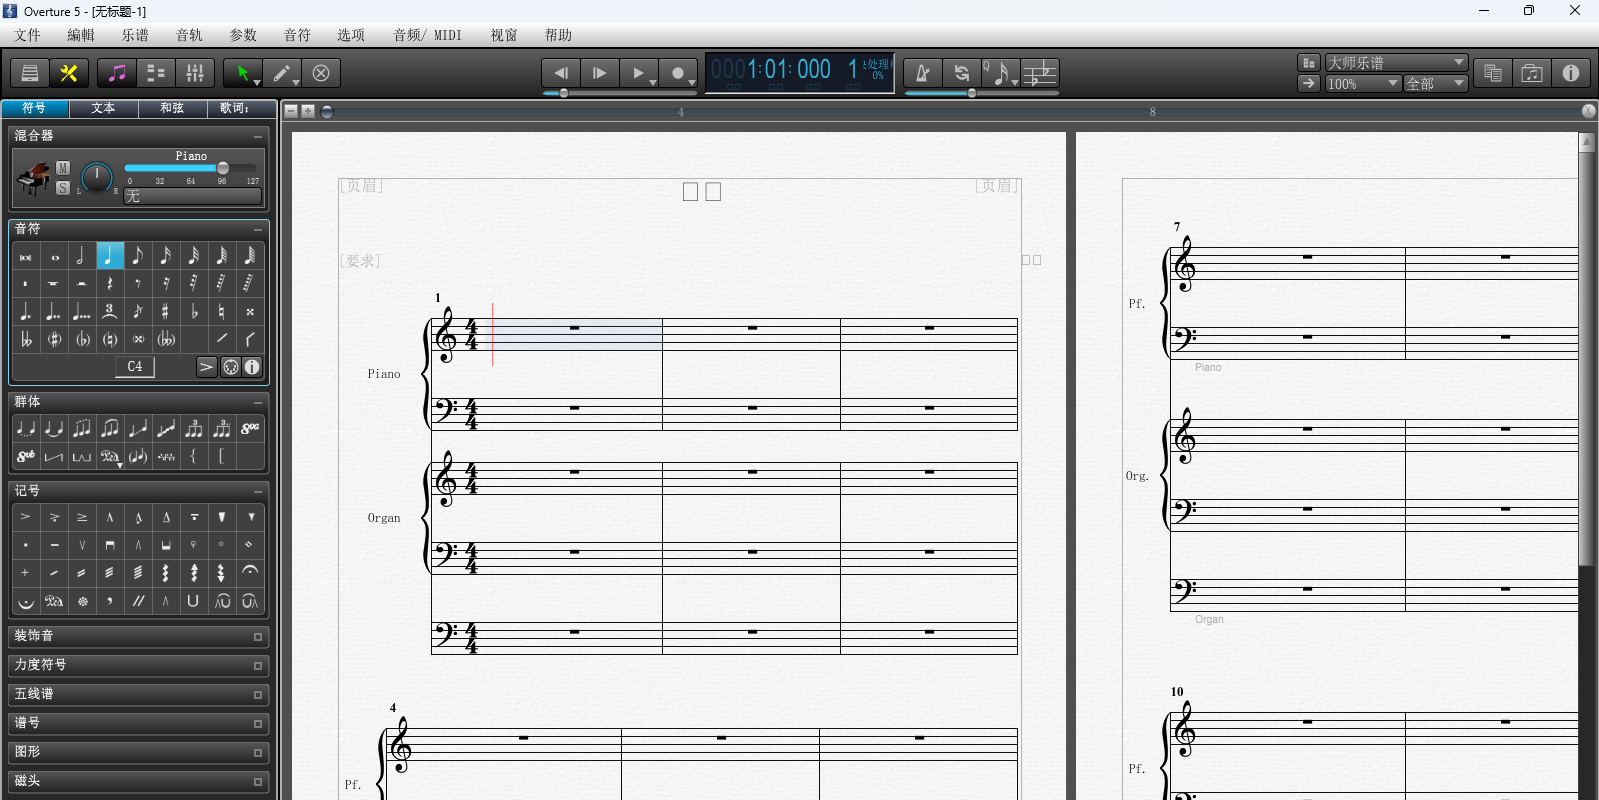Click the loop playback icon

(x=961, y=73)
